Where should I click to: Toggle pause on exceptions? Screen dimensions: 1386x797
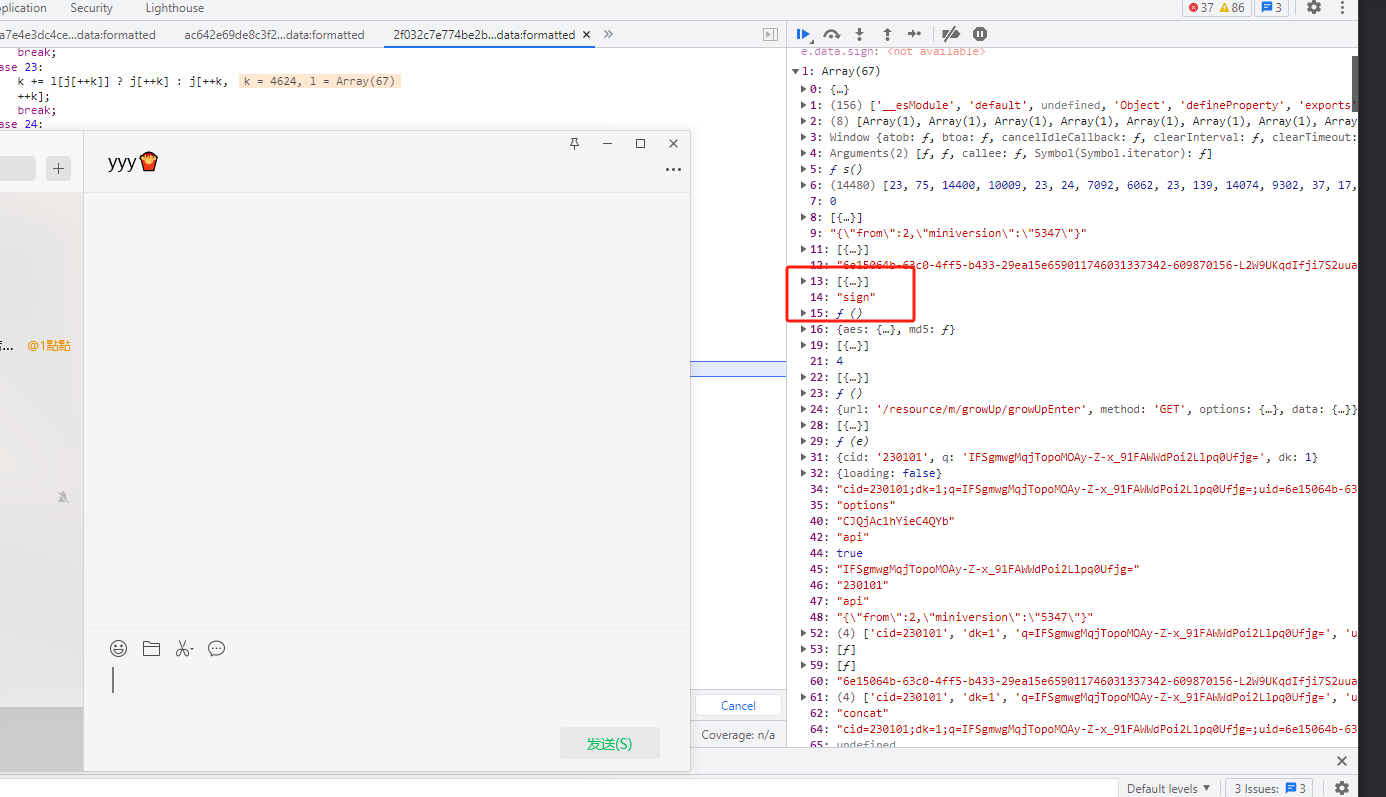[980, 34]
